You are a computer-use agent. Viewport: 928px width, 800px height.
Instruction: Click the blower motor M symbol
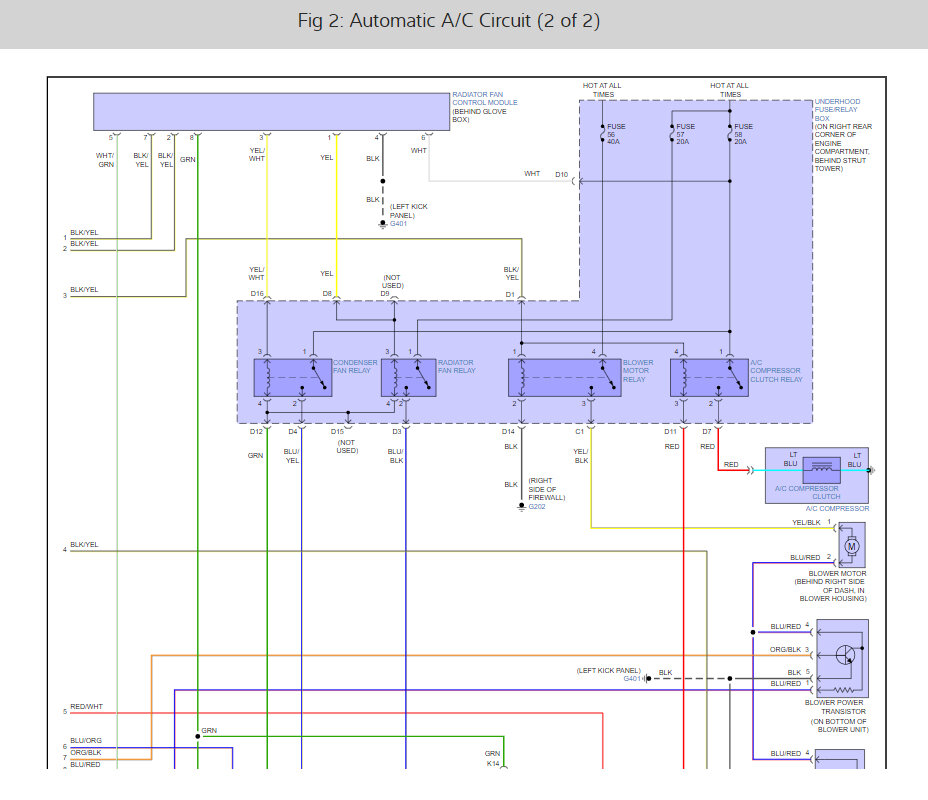point(852,546)
